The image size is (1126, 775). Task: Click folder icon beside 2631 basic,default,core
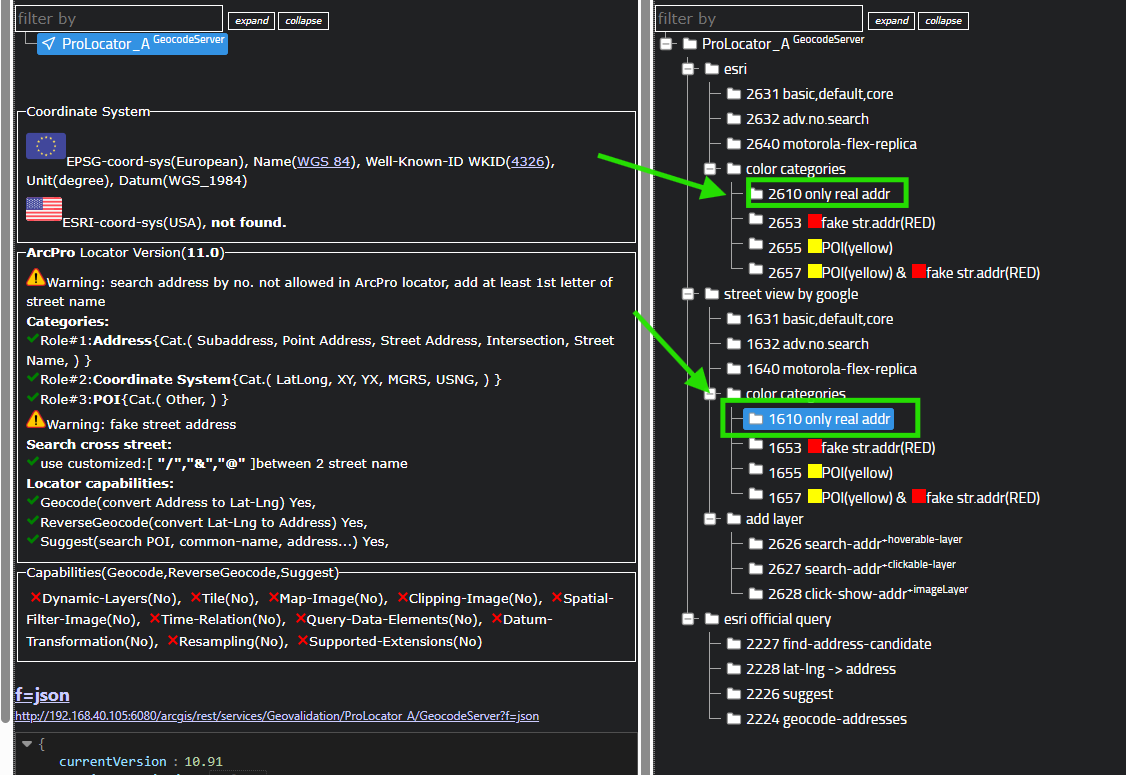[734, 94]
